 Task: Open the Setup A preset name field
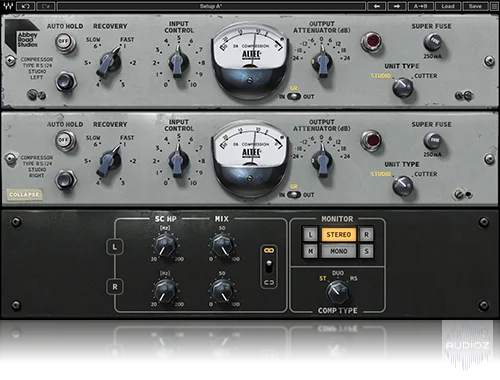211,6
